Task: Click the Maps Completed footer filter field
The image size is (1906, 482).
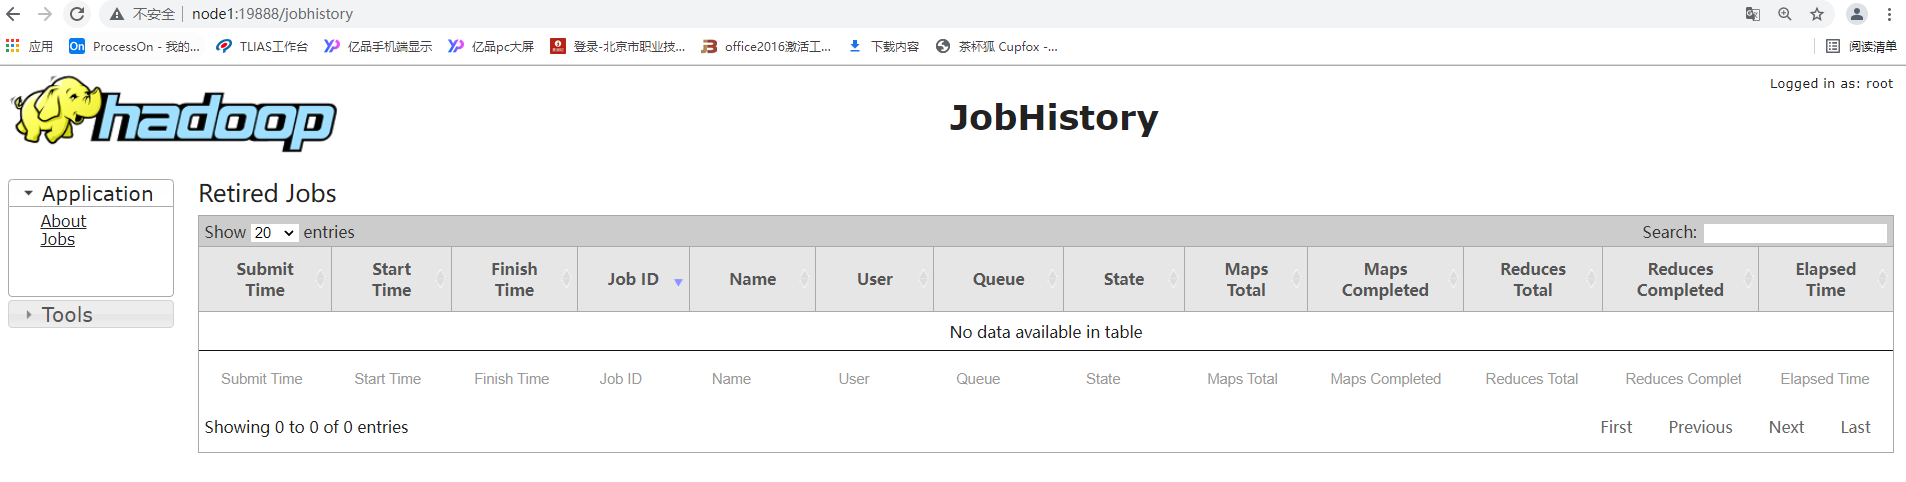Action: [x=1386, y=379]
